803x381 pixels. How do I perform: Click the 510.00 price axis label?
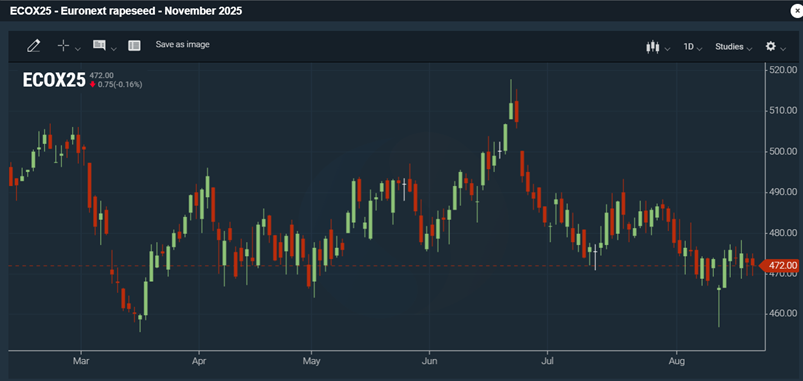[784, 110]
